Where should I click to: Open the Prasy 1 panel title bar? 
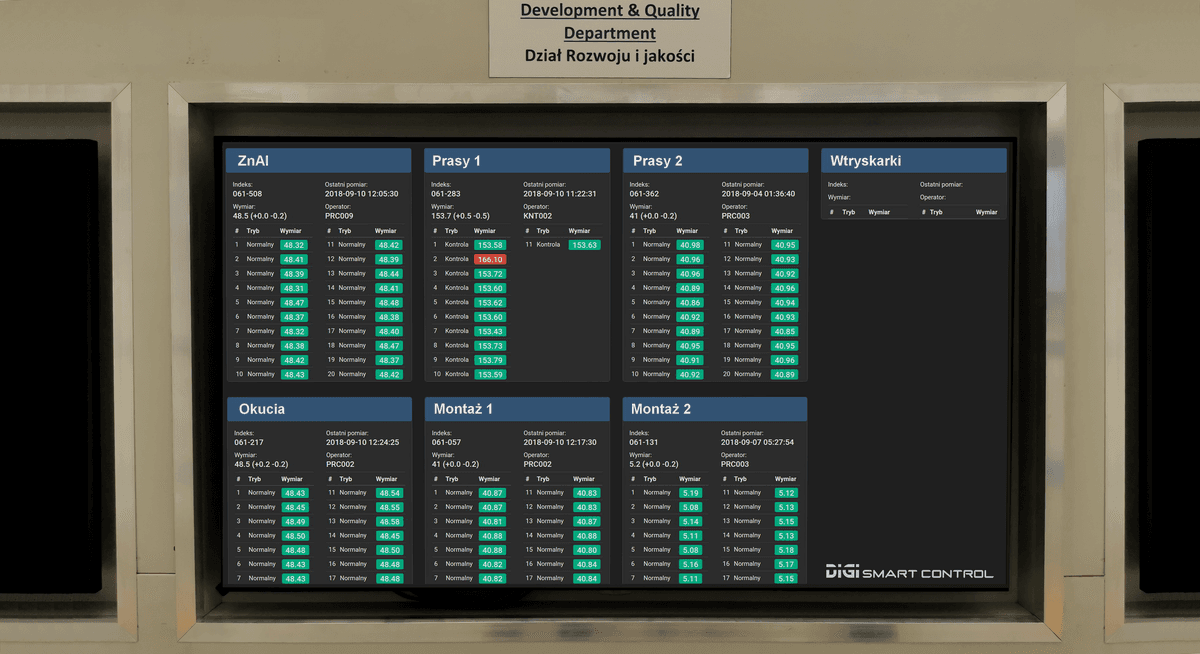pyautogui.click(x=516, y=159)
